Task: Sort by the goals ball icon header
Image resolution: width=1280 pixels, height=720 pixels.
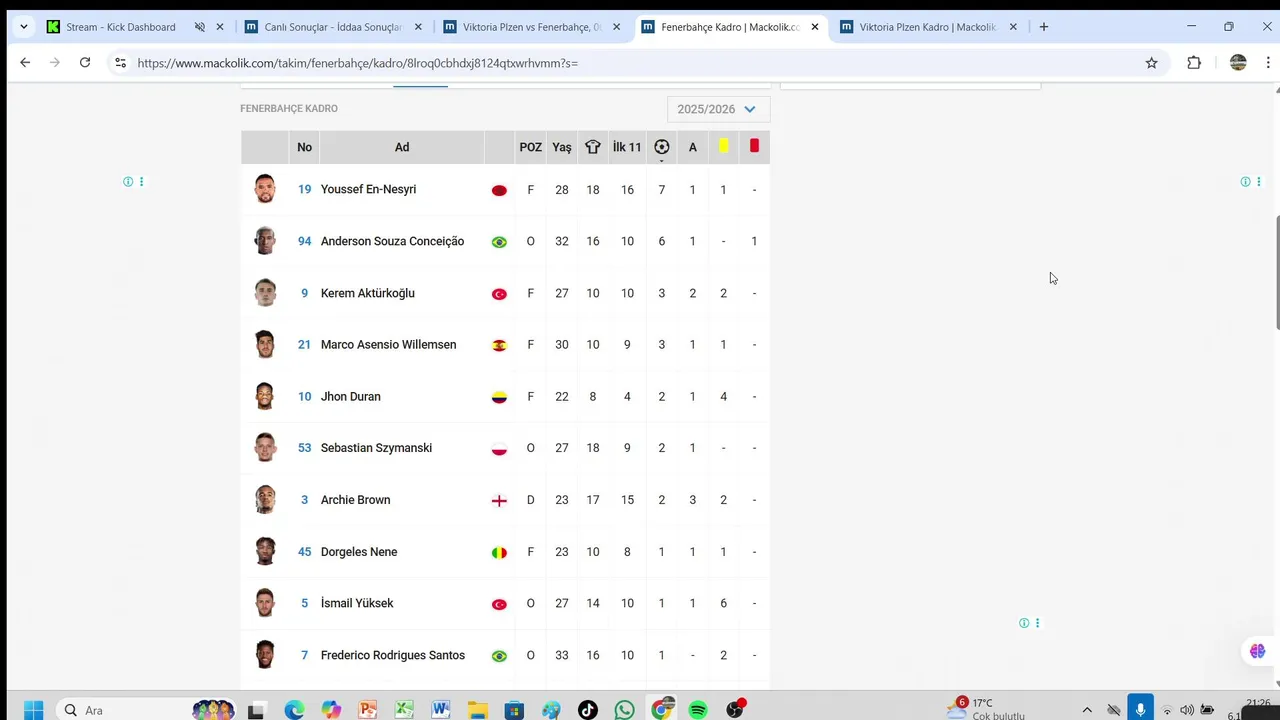Action: 661,147
